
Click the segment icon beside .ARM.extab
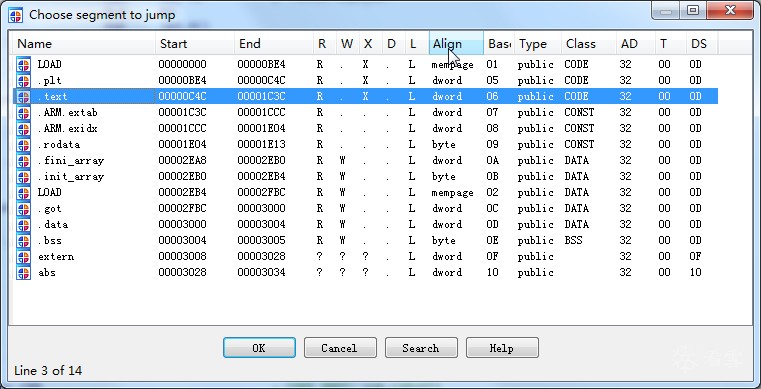coord(23,113)
